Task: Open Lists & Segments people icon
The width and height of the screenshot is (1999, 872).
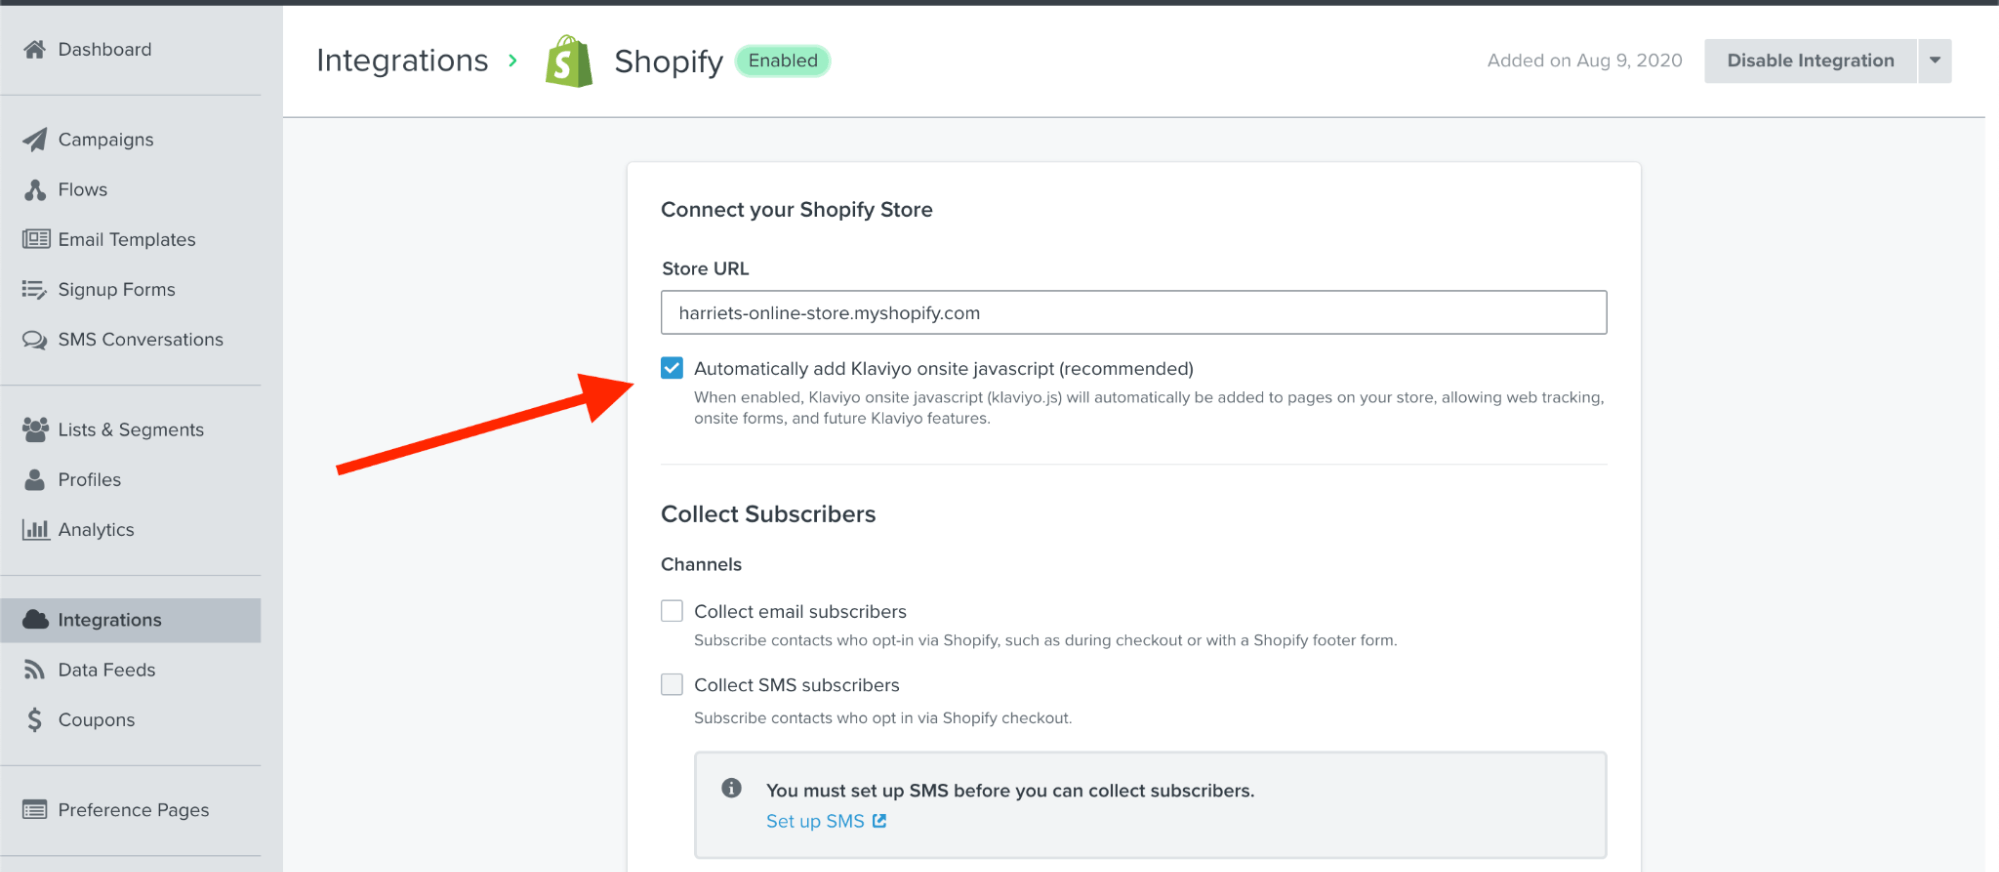Action: [35, 429]
